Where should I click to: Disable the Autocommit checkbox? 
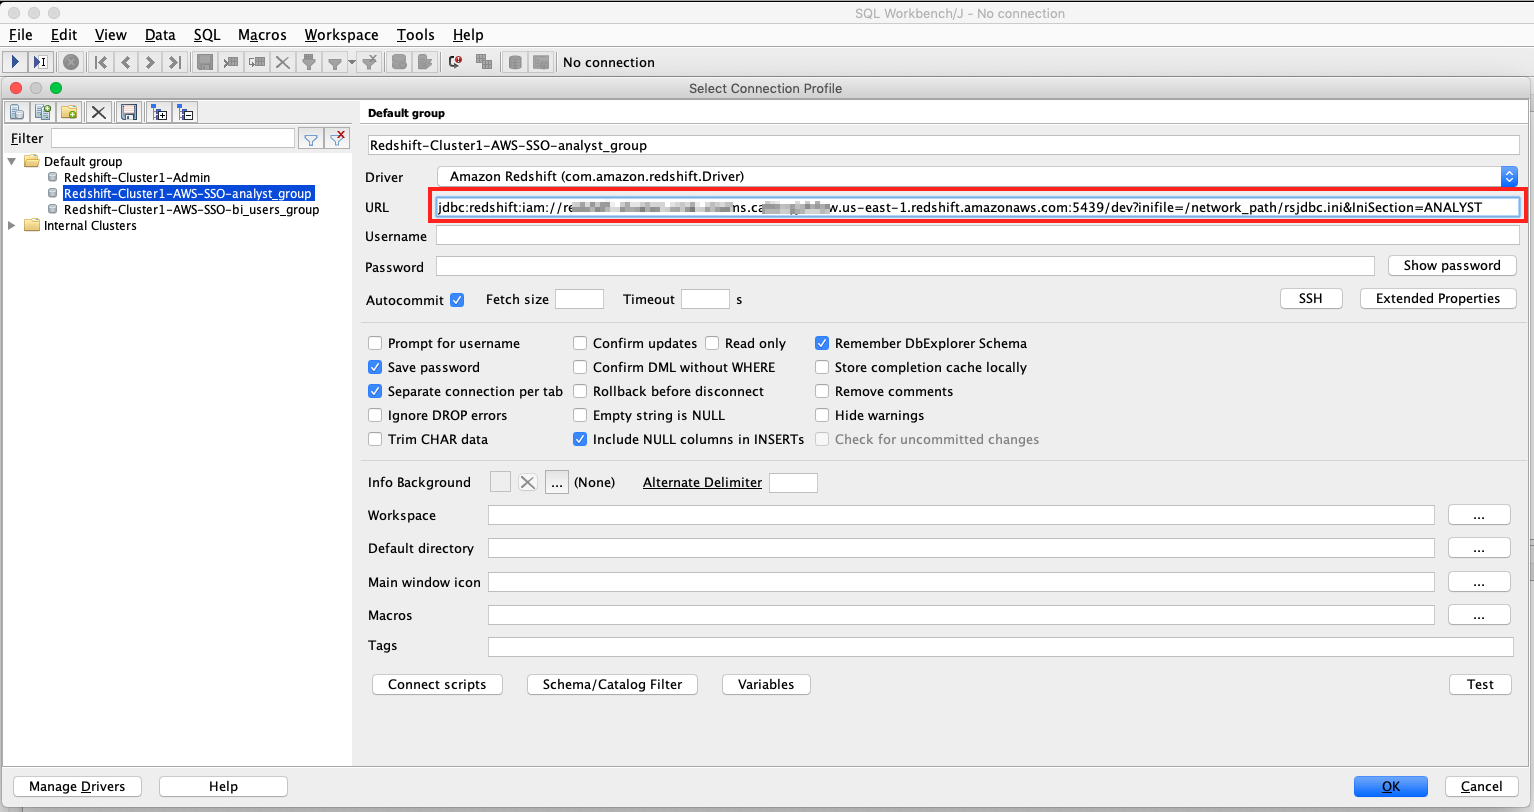pyautogui.click(x=457, y=299)
